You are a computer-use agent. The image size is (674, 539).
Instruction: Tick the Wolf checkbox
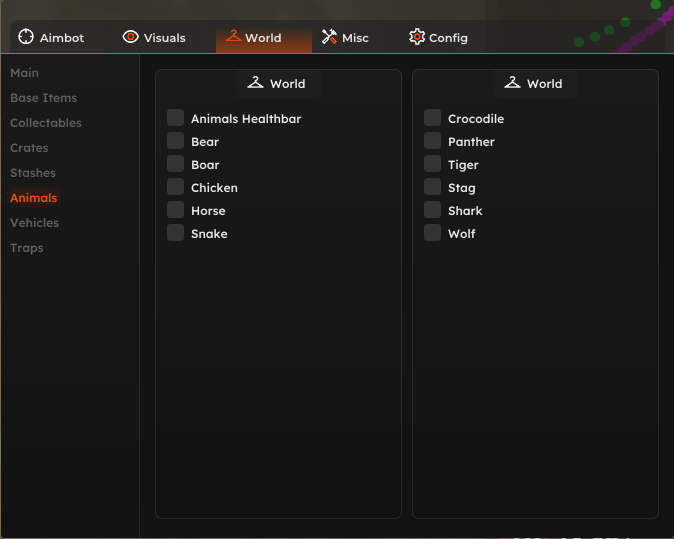pyautogui.click(x=432, y=233)
